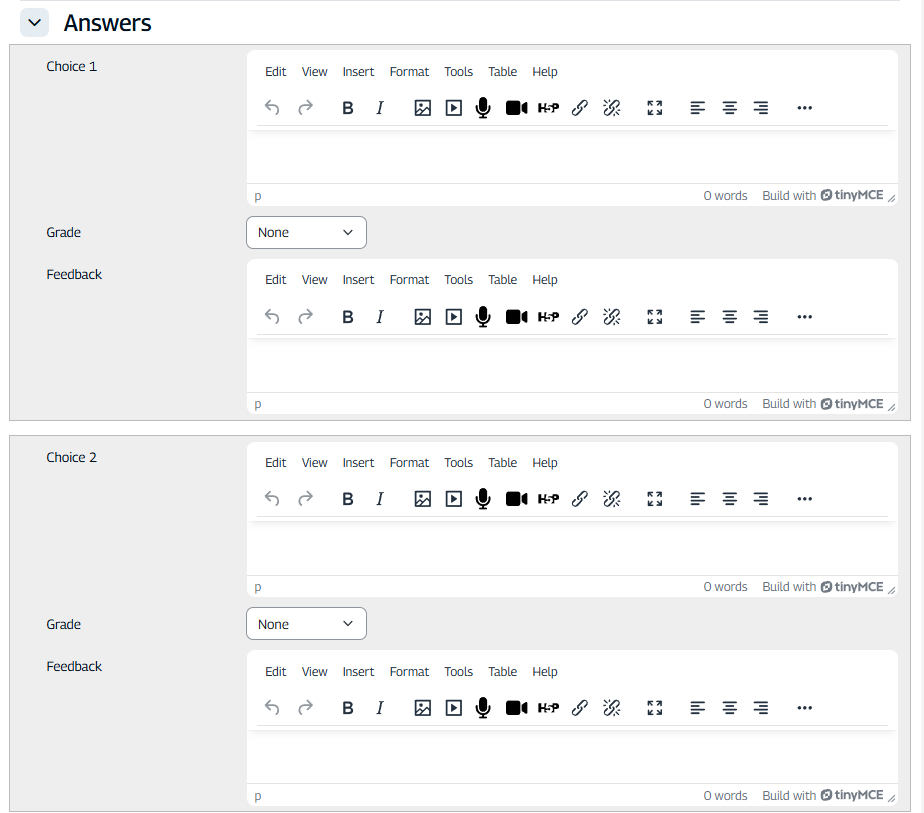Image resolution: width=924 pixels, height=813 pixels.
Task: Click Unlink in Choice 1 Feedback editor
Action: pos(612,316)
